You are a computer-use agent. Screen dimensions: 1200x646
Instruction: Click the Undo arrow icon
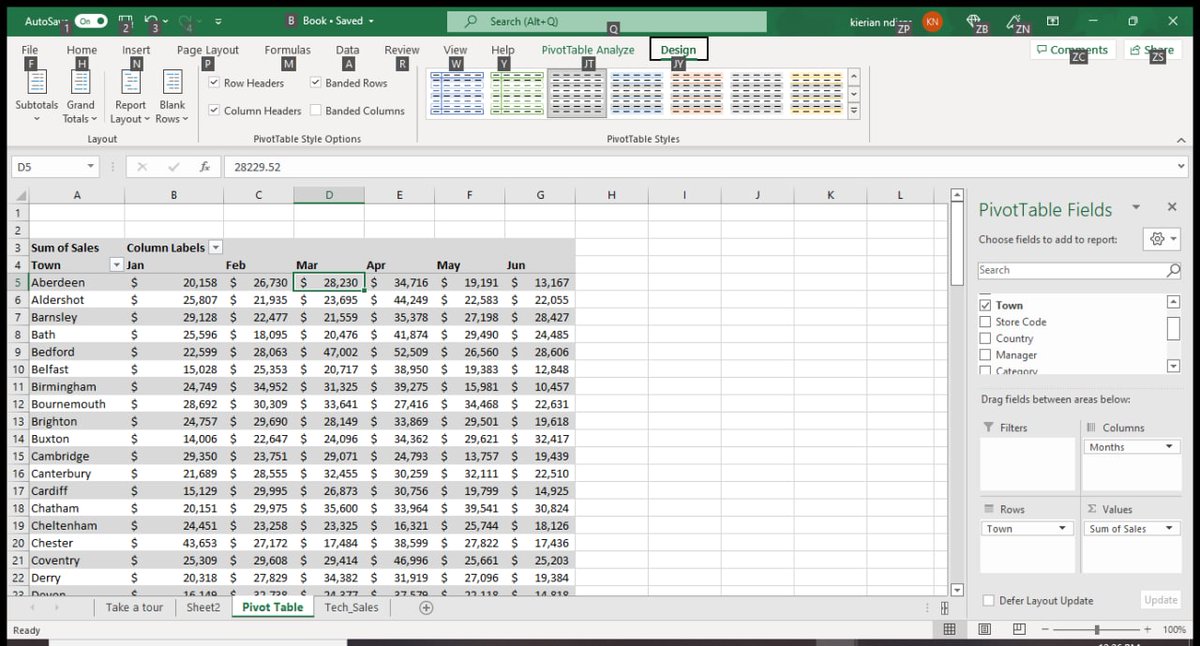pos(151,20)
